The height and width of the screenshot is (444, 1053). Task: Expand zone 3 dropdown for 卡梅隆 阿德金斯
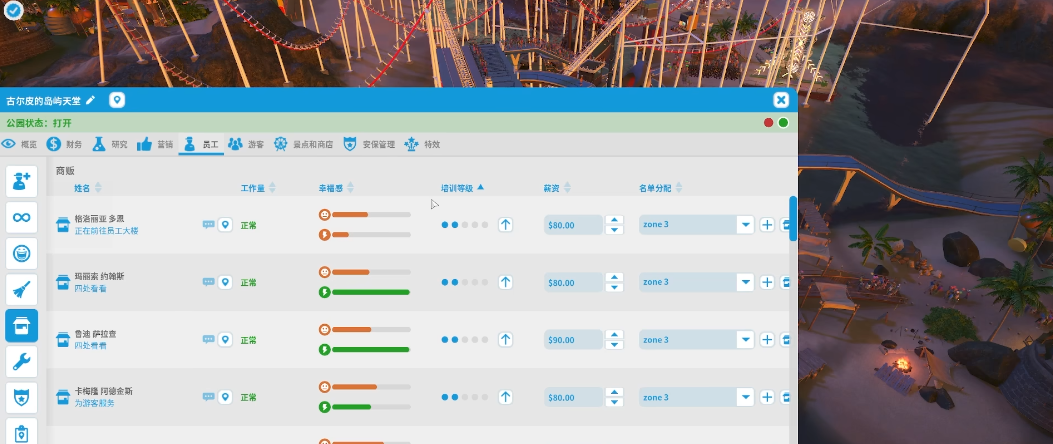point(745,398)
